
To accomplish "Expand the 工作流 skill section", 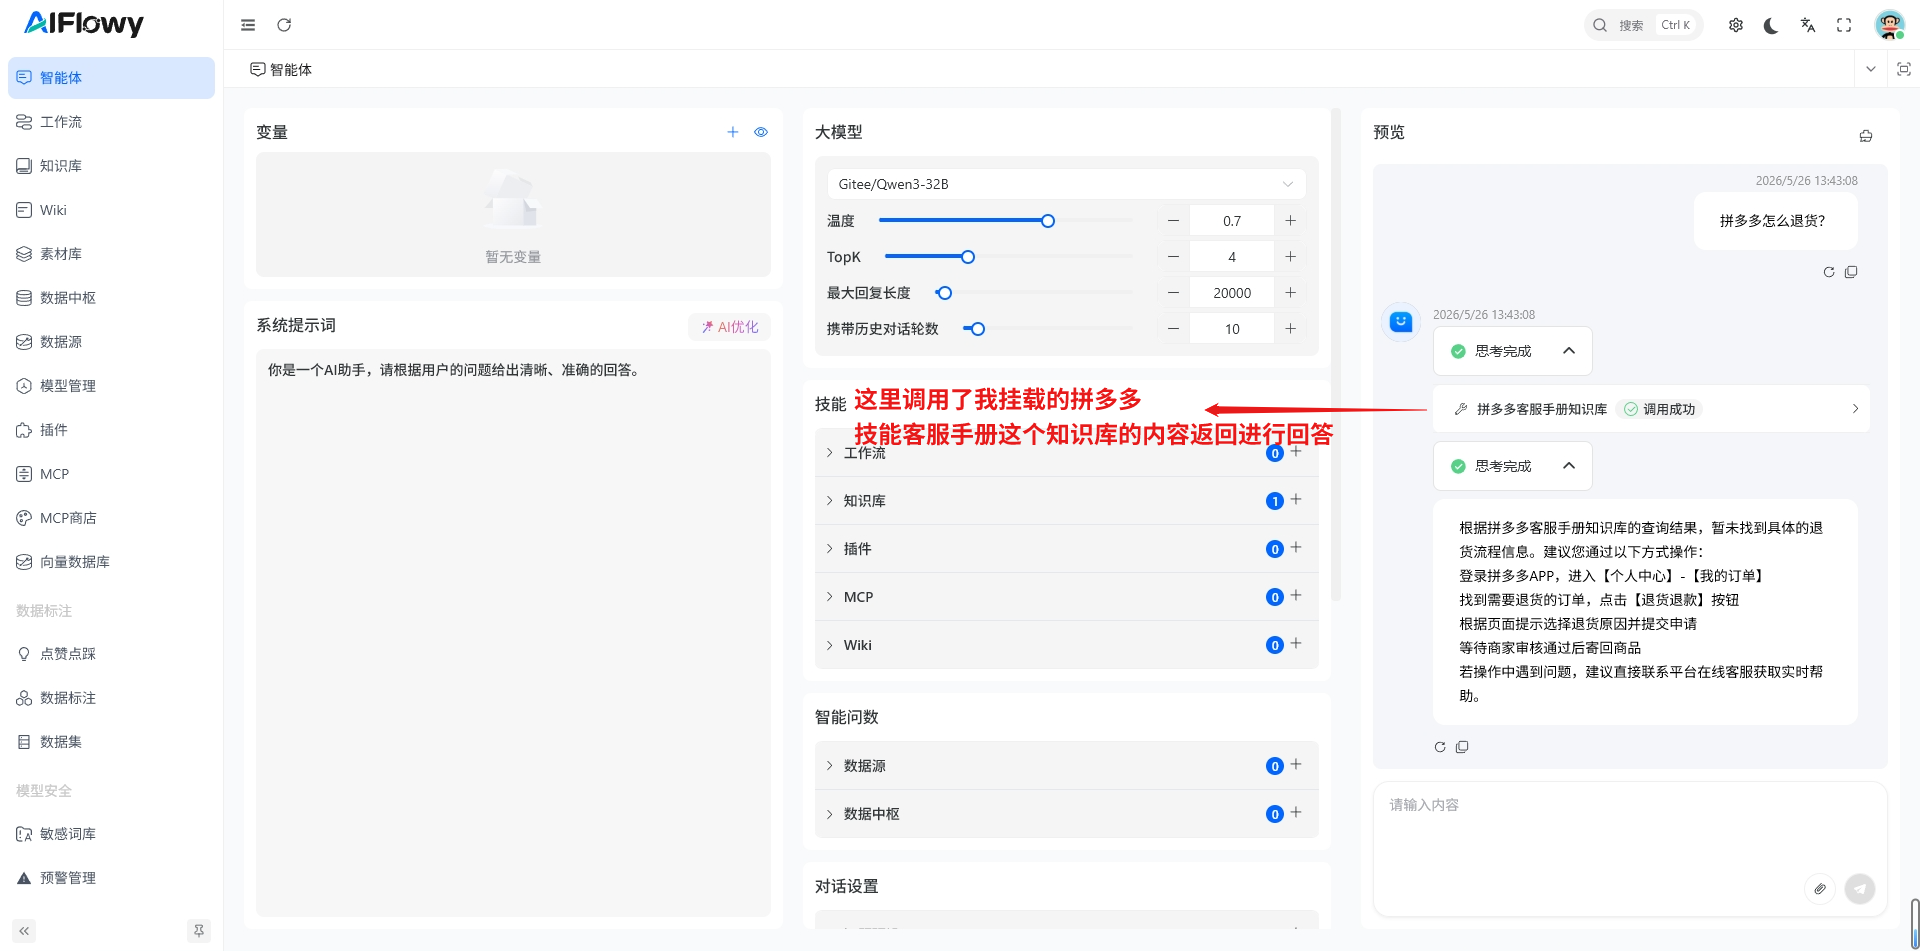I will (830, 453).
